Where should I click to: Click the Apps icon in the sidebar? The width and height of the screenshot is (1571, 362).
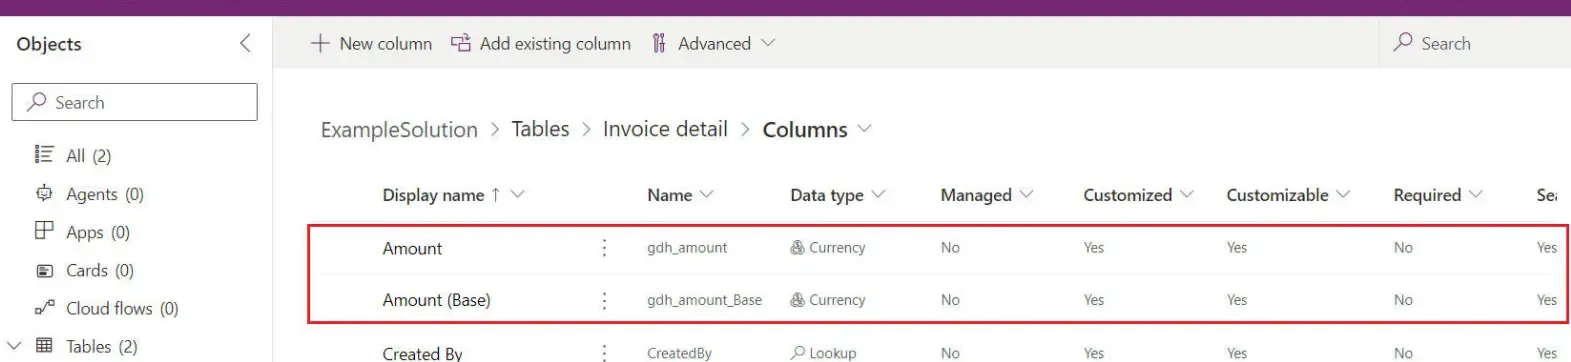tap(44, 231)
